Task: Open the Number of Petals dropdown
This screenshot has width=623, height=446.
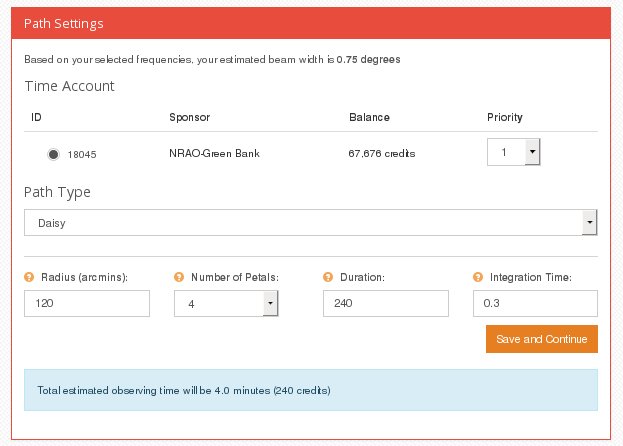Action: pos(226,303)
